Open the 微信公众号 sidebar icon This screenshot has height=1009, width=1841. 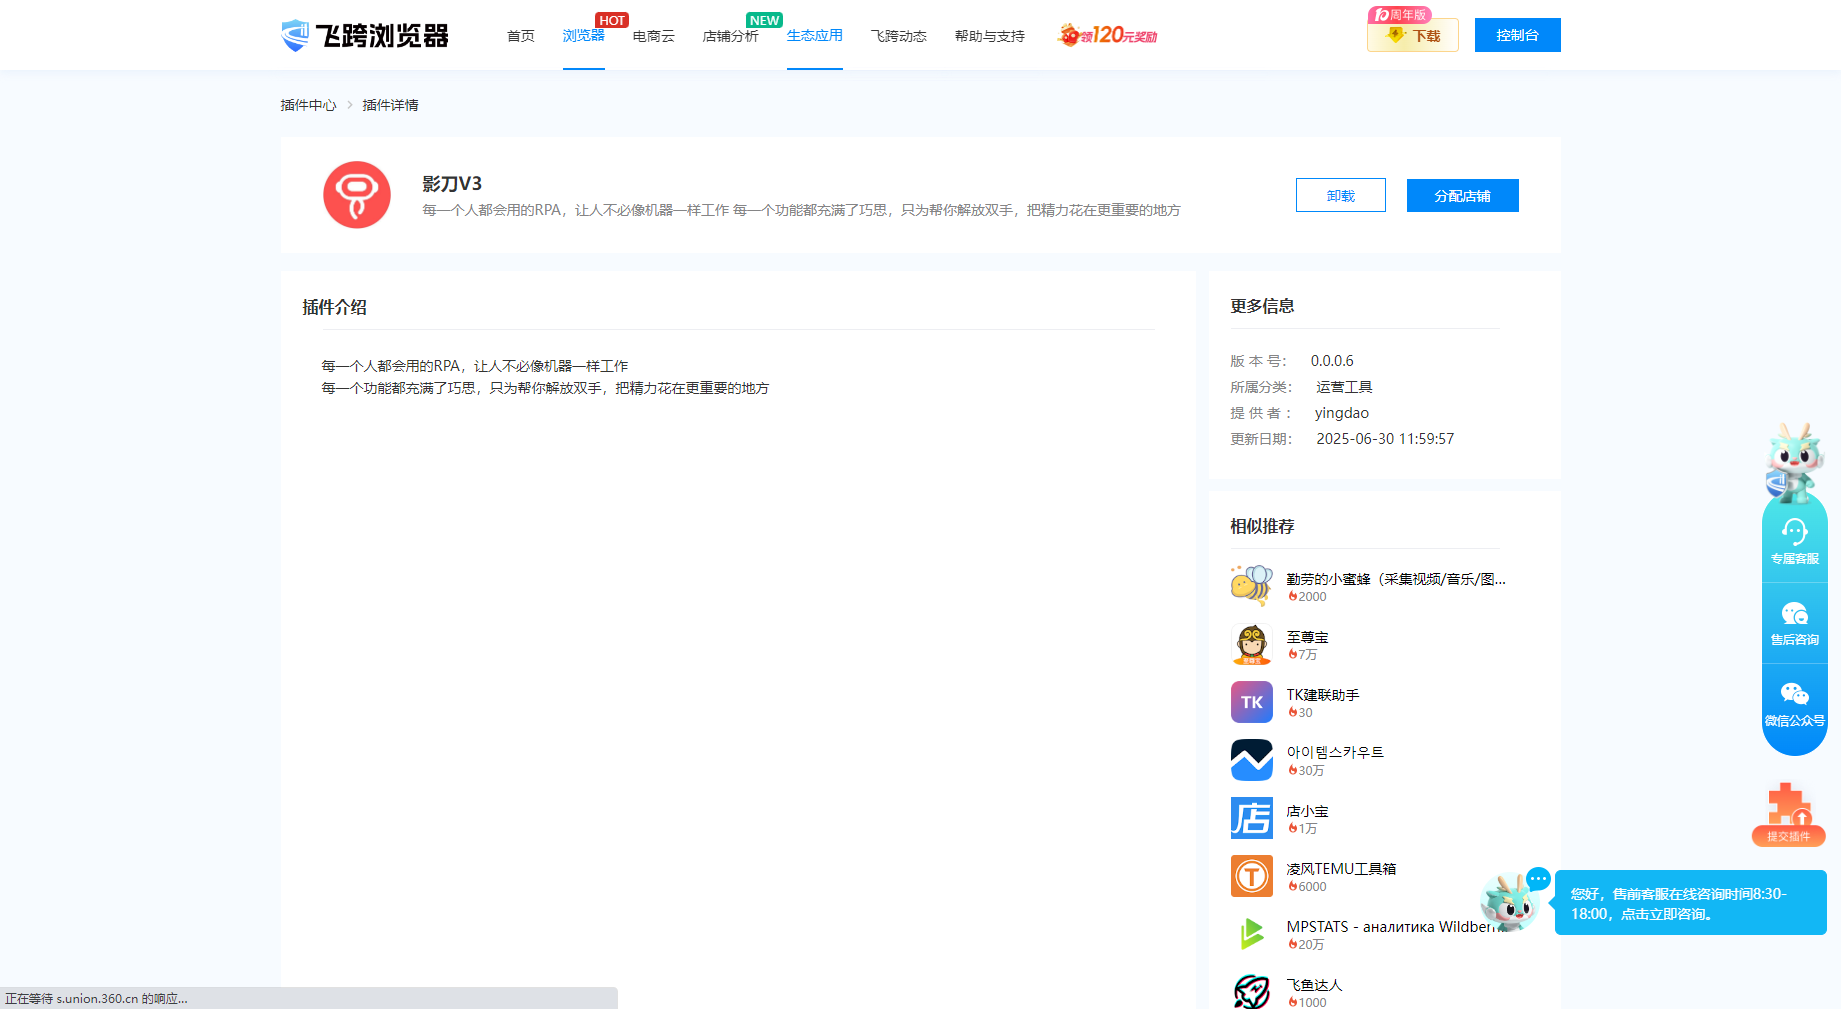[x=1794, y=703]
